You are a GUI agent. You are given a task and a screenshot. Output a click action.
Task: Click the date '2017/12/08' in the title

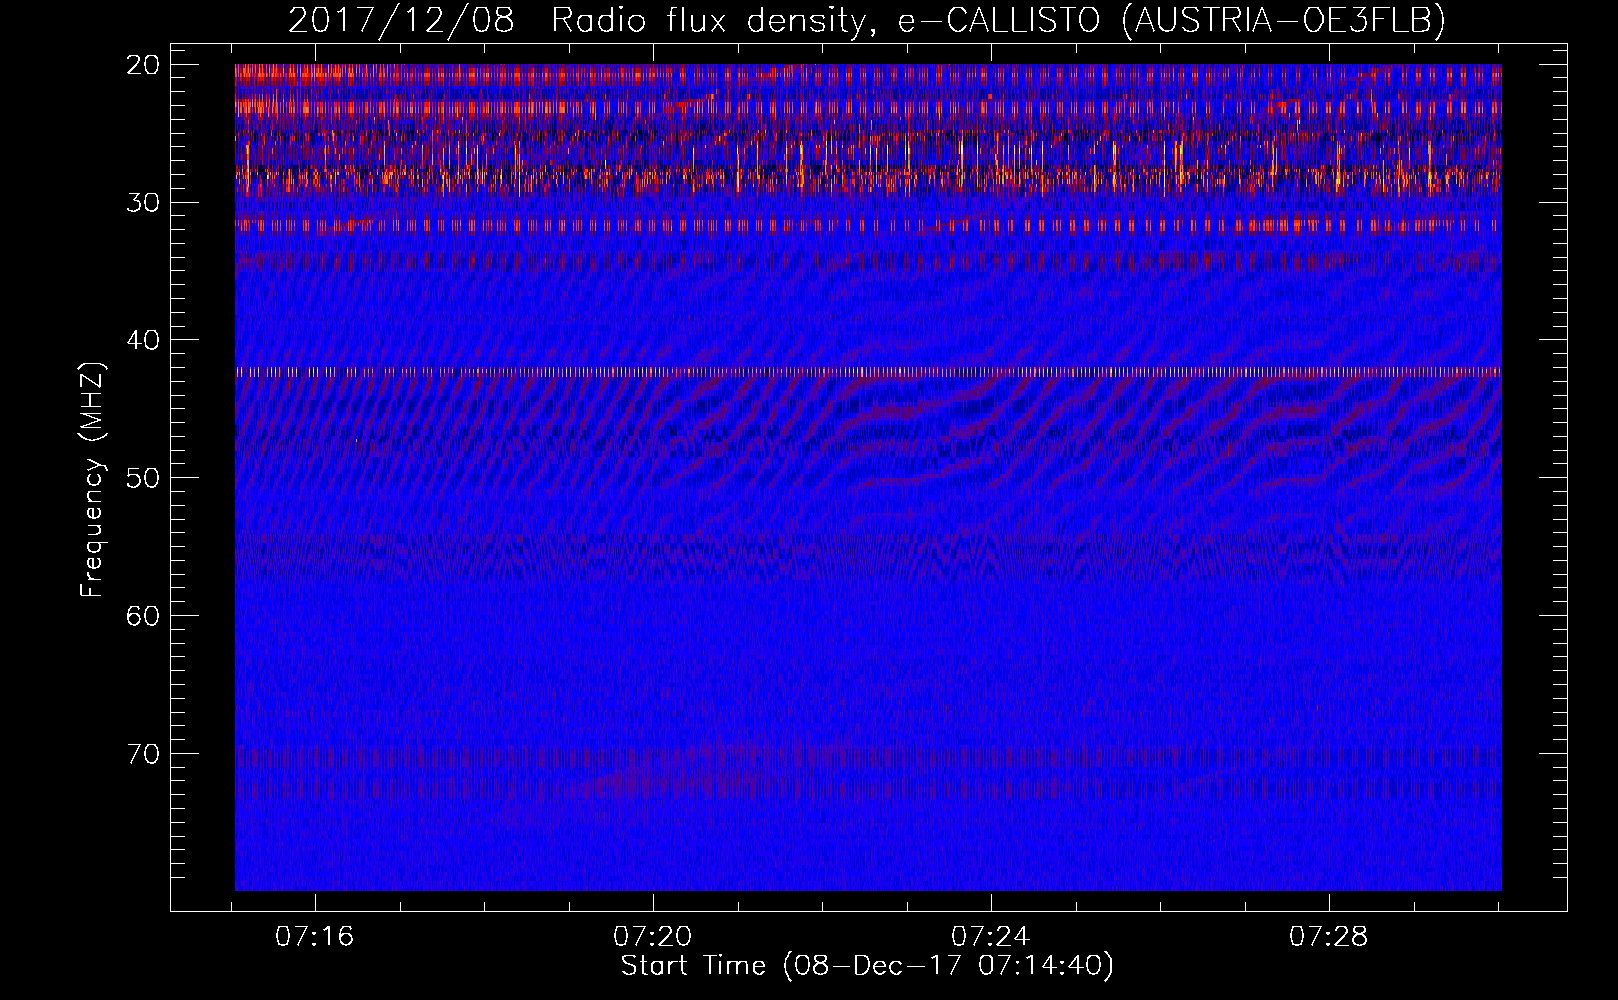click(401, 20)
